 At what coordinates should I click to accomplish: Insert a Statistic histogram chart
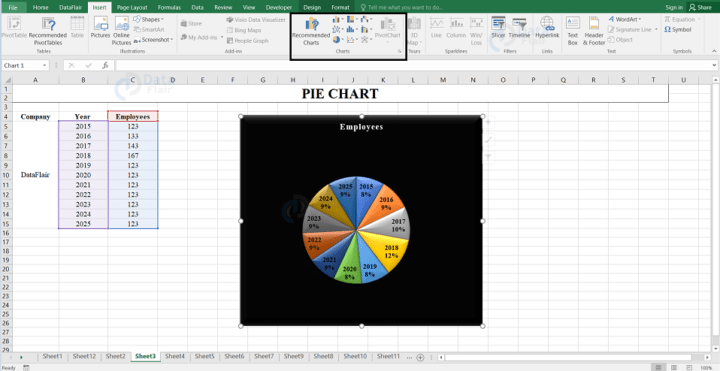click(x=352, y=29)
